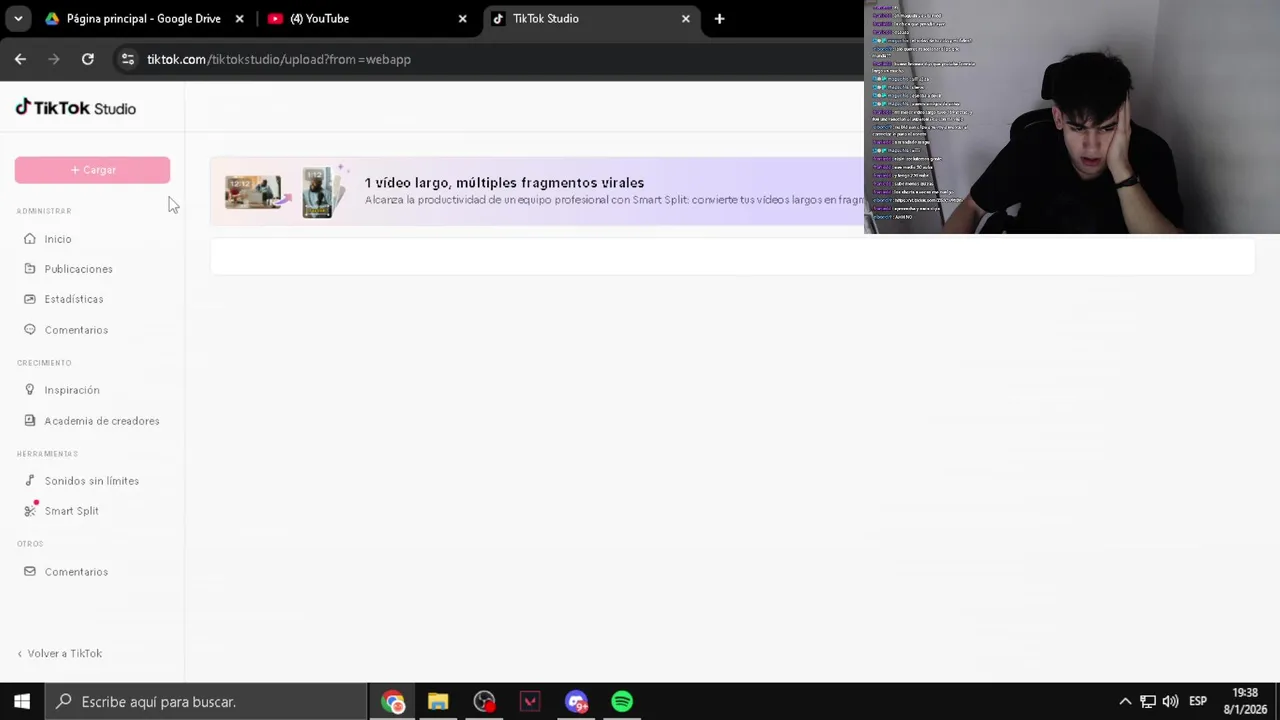Show hidden system tray icons
This screenshot has height=720, width=1280.
[1125, 702]
